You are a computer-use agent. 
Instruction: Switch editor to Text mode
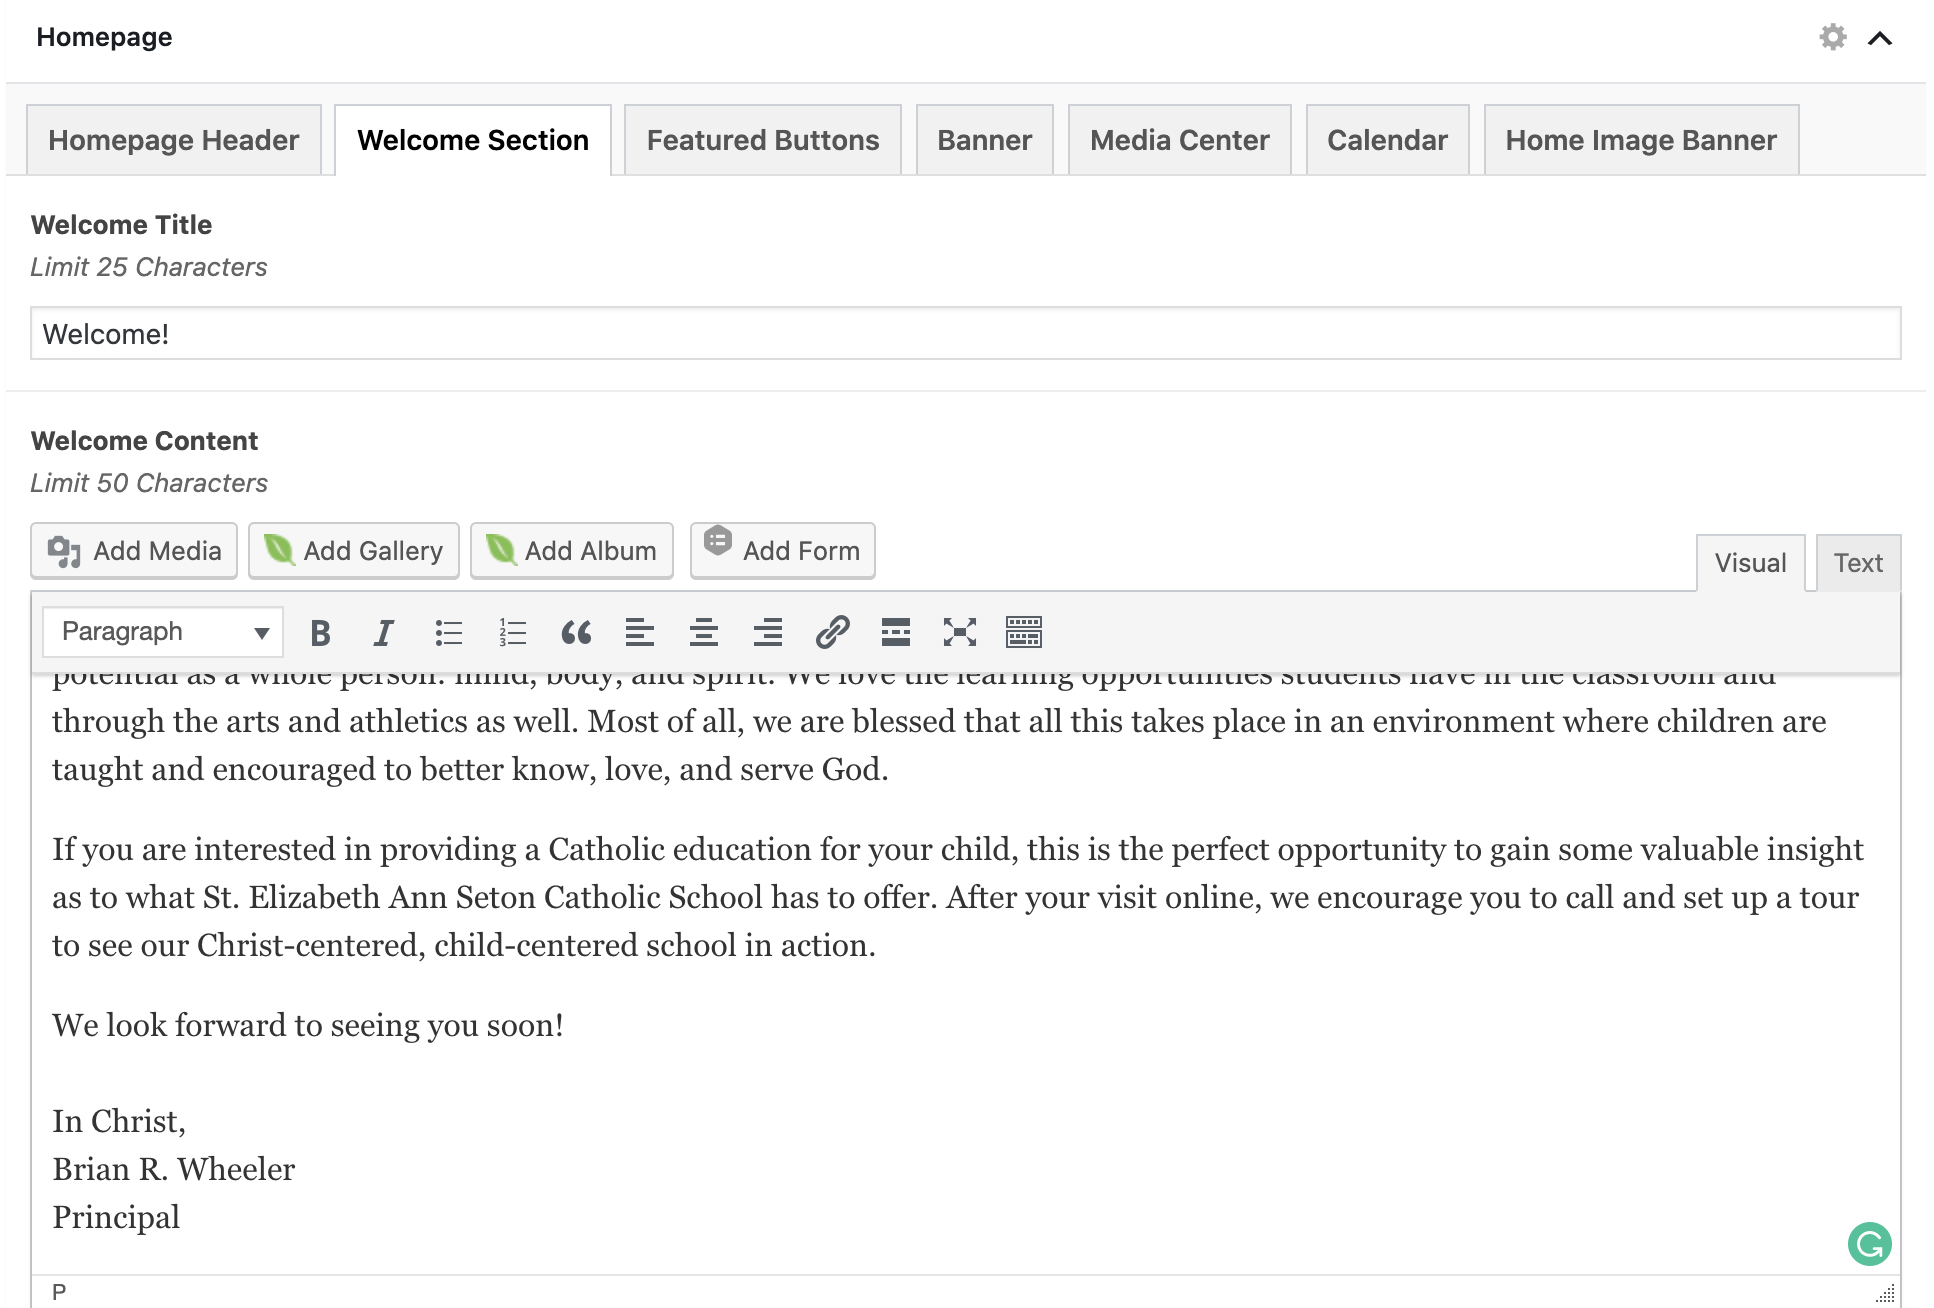[1857, 563]
